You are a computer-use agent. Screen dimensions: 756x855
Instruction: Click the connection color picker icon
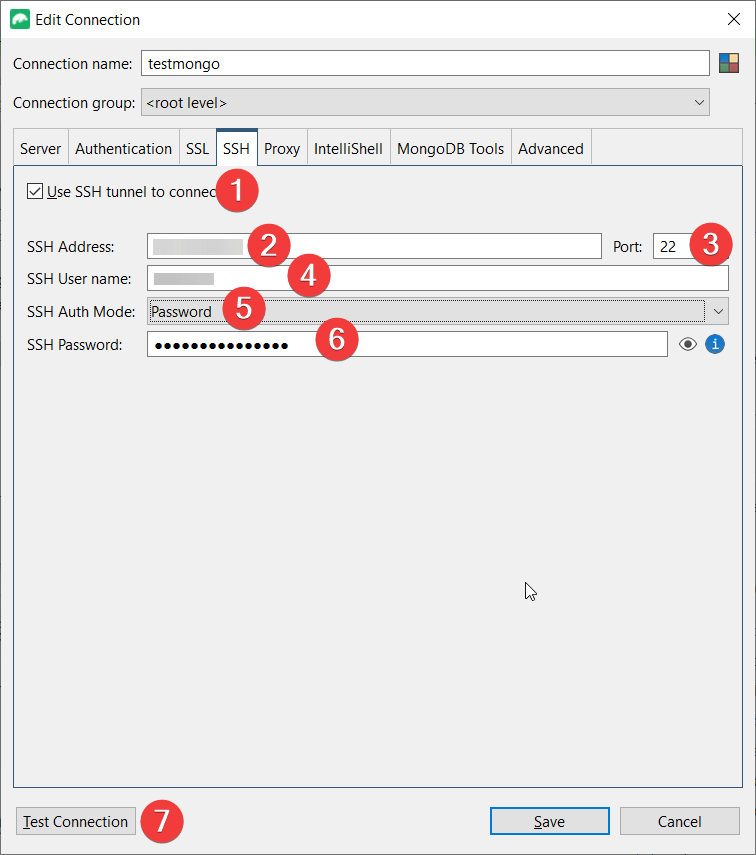pyautogui.click(x=729, y=63)
